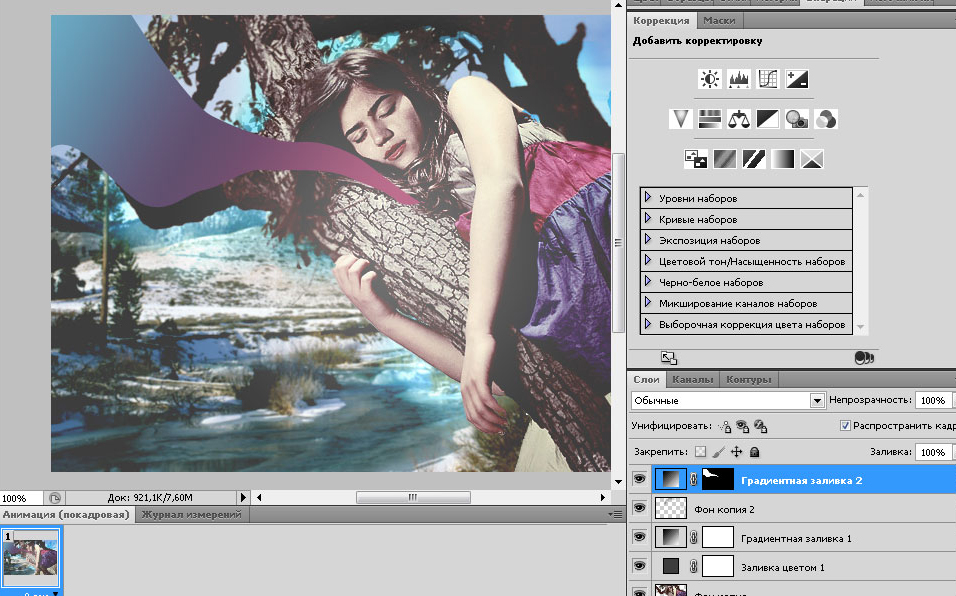Select the Фон копия 2 layer name

point(724,509)
